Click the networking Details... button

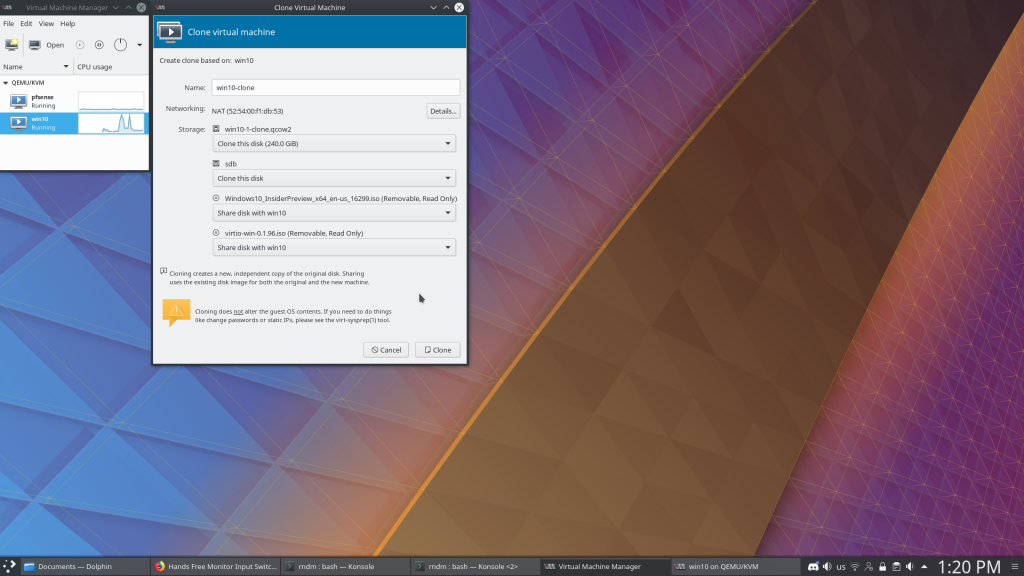(442, 111)
